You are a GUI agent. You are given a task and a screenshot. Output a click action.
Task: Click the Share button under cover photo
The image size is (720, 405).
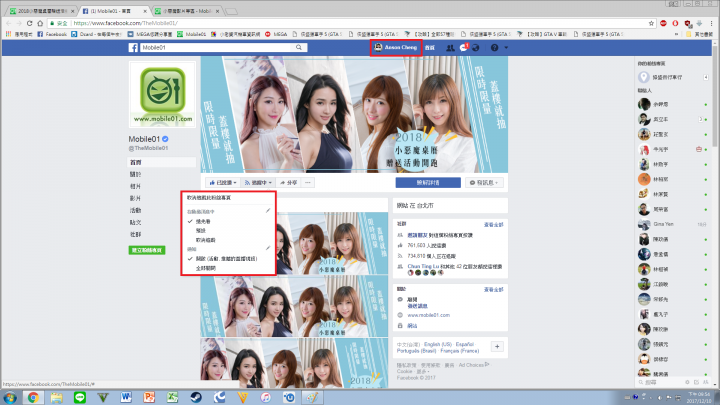tap(288, 183)
